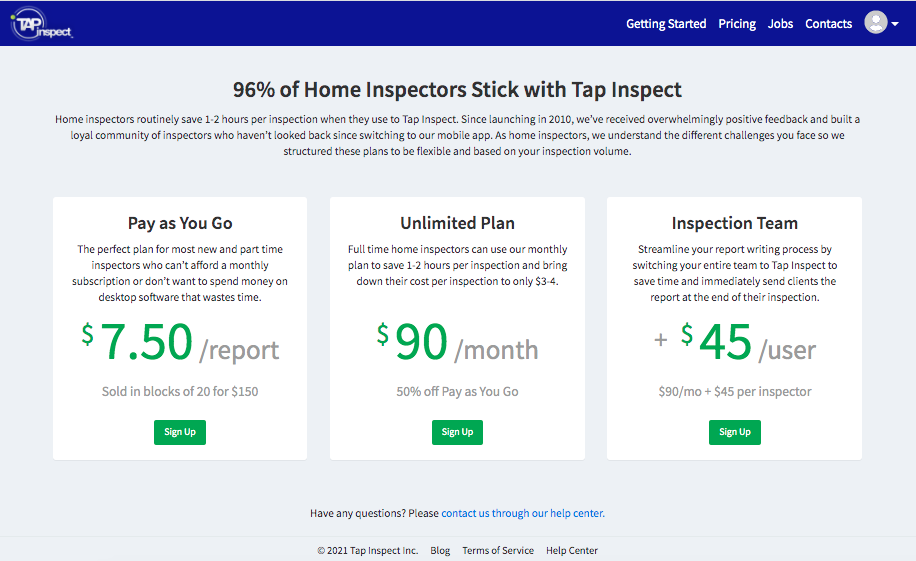Viewport: 916px width, 561px height.
Task: Sign up for Pay as You Go plan
Action: pyautogui.click(x=180, y=432)
